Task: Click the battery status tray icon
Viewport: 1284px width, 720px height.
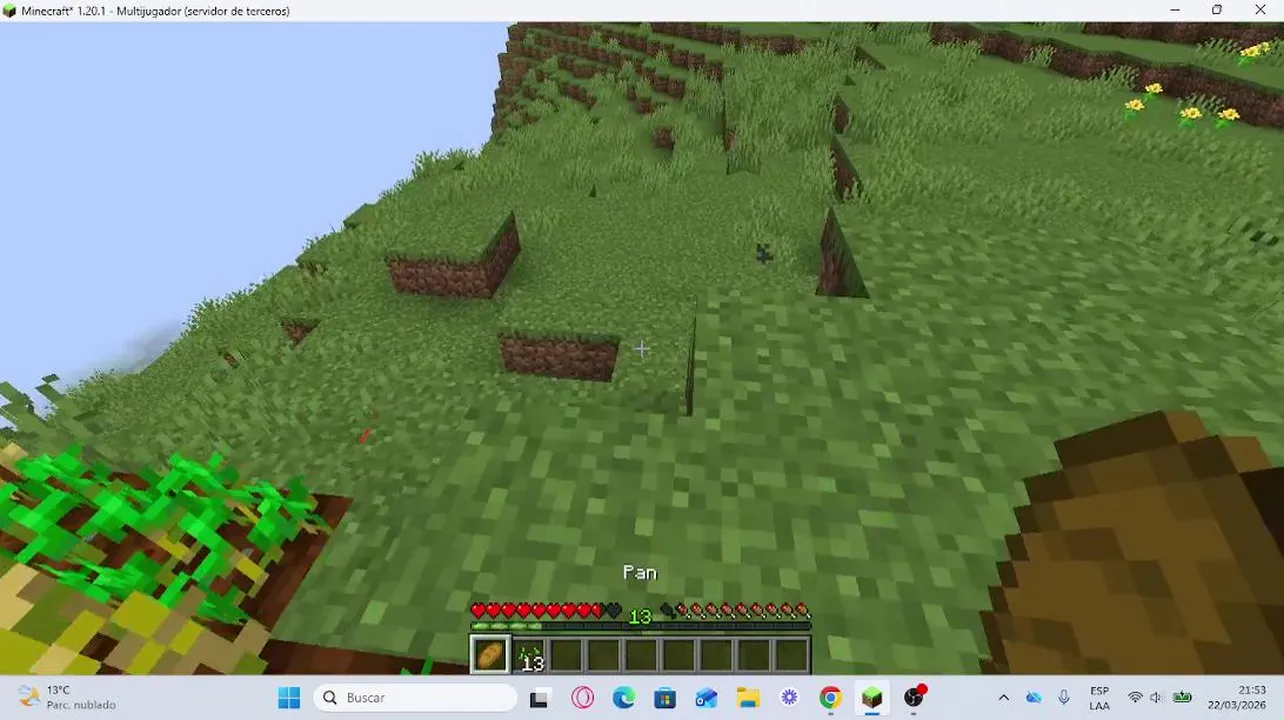Action: pos(1182,698)
